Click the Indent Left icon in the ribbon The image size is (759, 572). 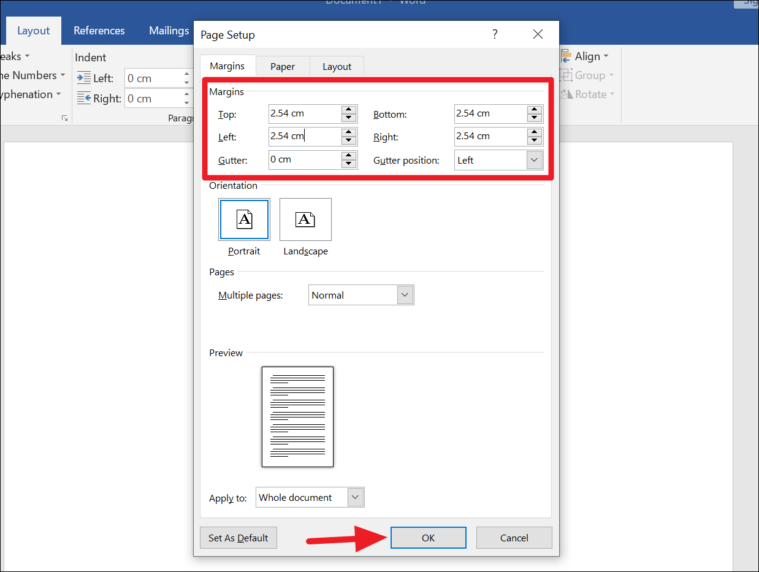(83, 78)
